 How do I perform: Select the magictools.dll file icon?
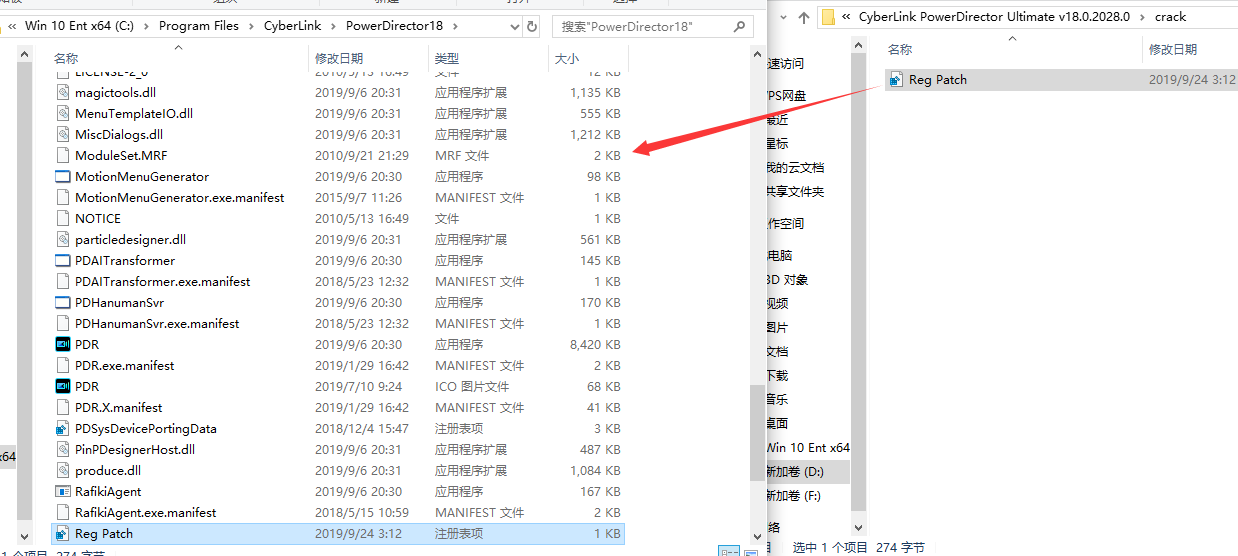point(63,92)
